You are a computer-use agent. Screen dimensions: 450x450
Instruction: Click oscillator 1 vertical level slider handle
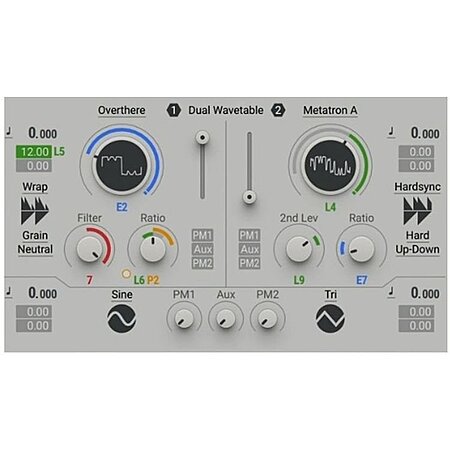(202, 137)
